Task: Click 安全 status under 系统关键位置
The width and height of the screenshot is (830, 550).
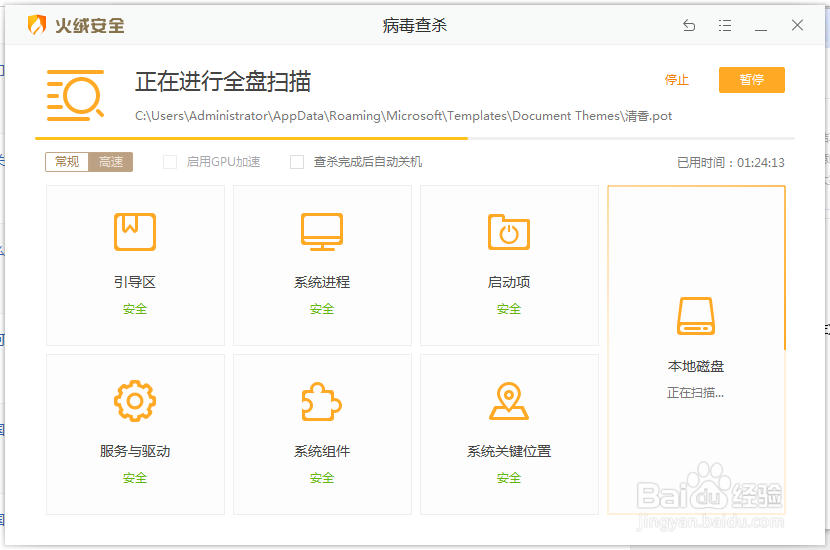Action: pyautogui.click(x=509, y=478)
